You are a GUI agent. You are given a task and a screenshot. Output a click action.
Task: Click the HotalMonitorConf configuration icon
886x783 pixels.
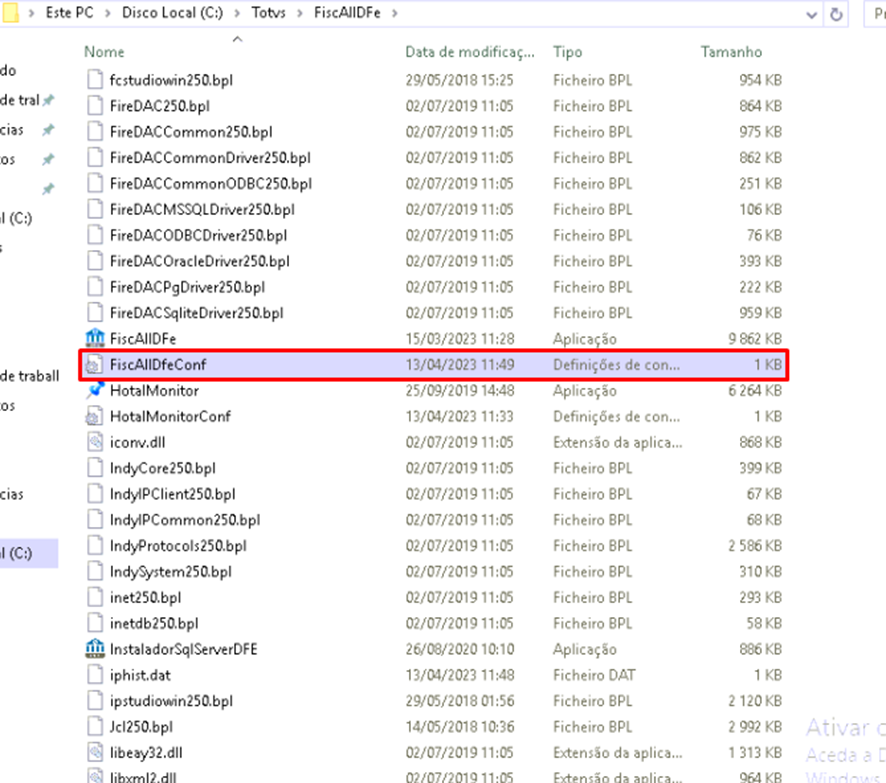(97, 416)
